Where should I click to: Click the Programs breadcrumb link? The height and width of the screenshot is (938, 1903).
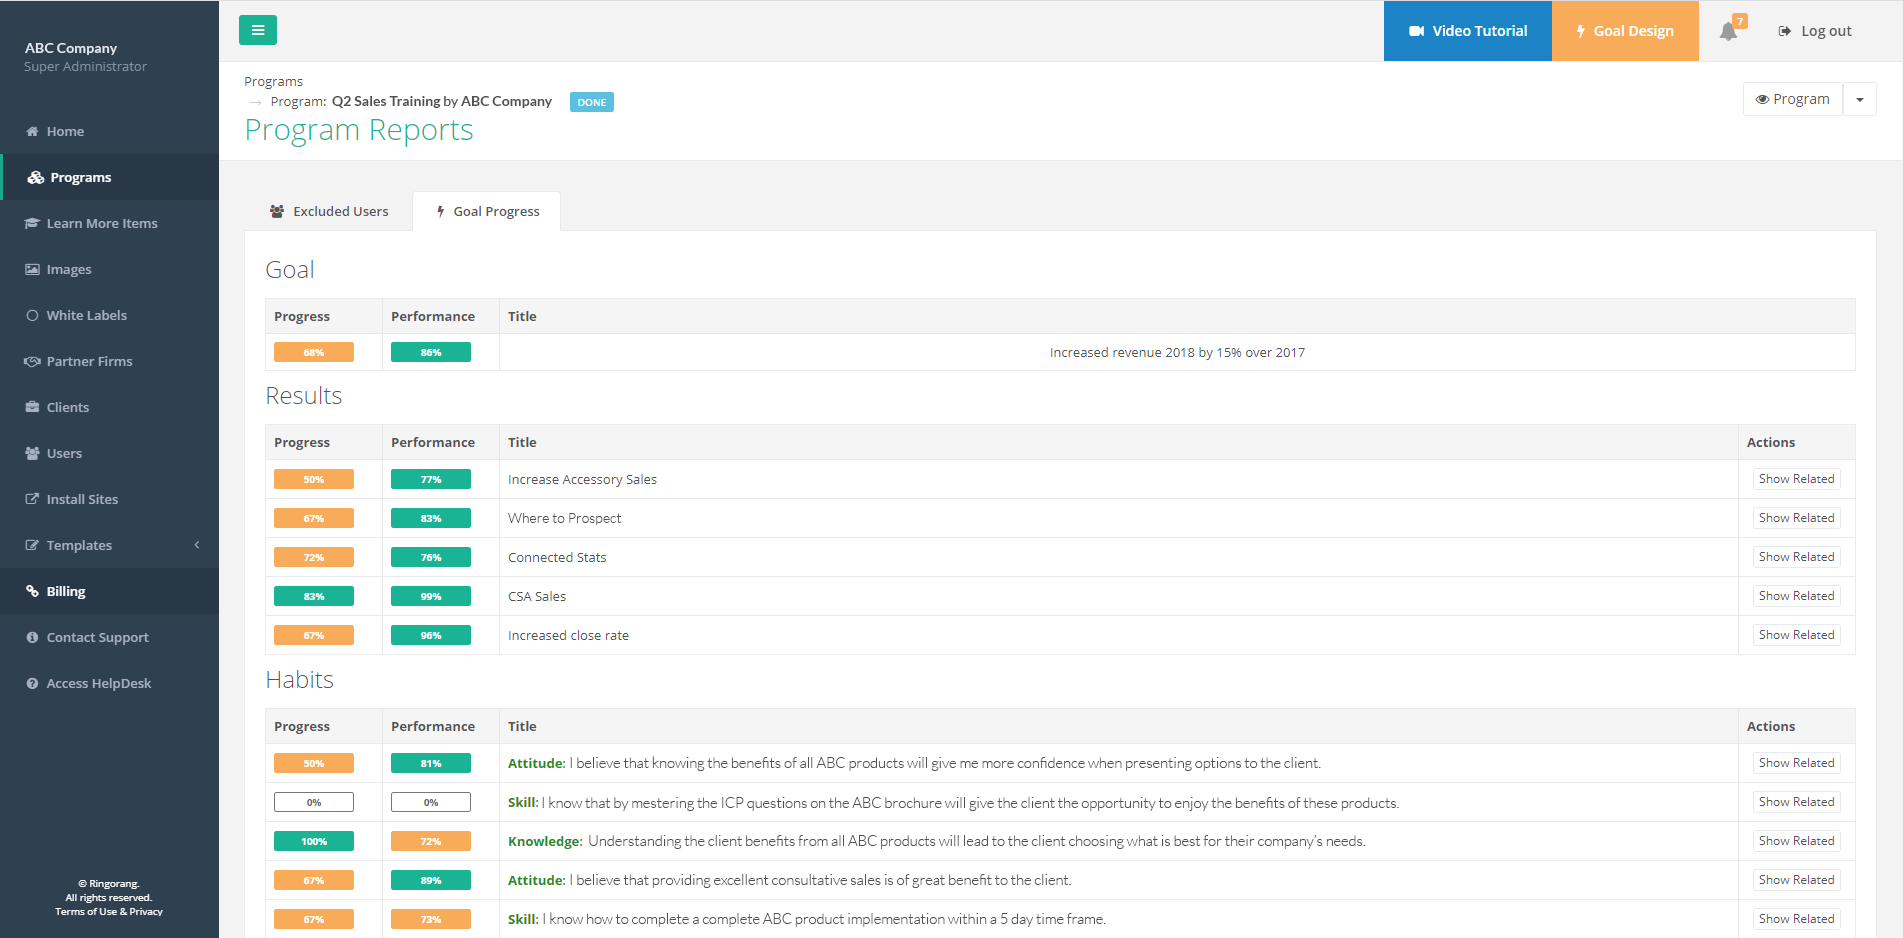tap(273, 81)
